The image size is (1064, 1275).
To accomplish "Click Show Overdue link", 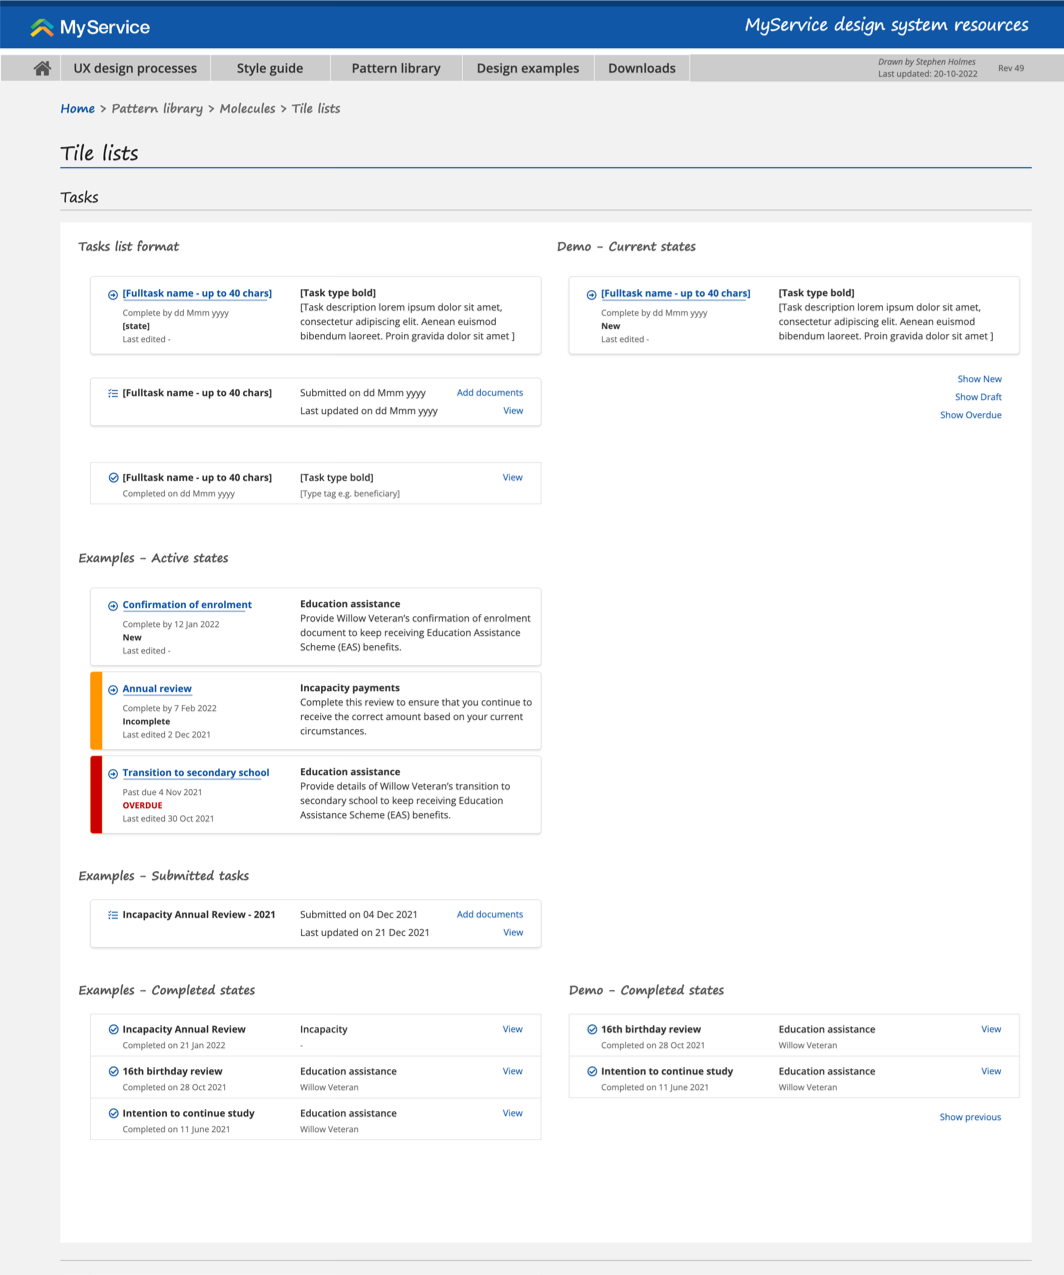I will (x=970, y=415).
